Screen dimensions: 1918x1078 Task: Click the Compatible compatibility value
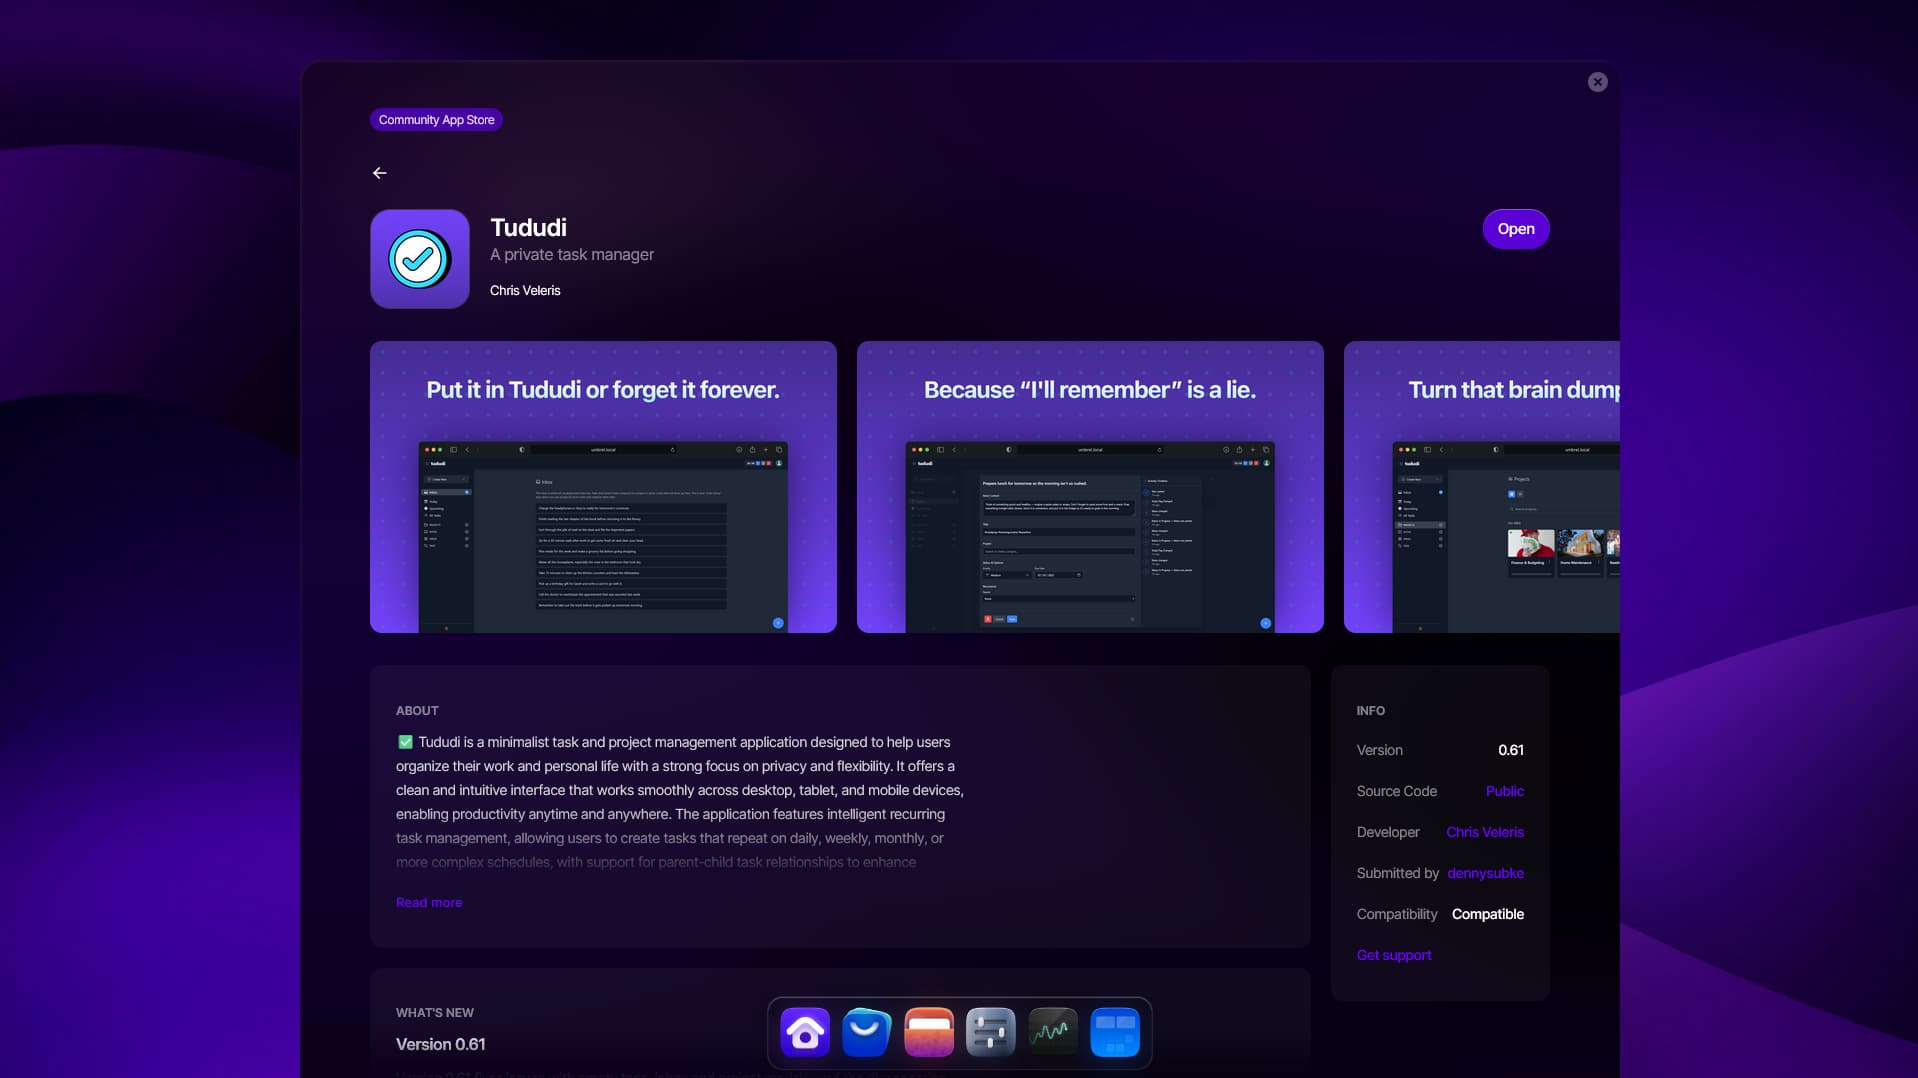[1488, 914]
